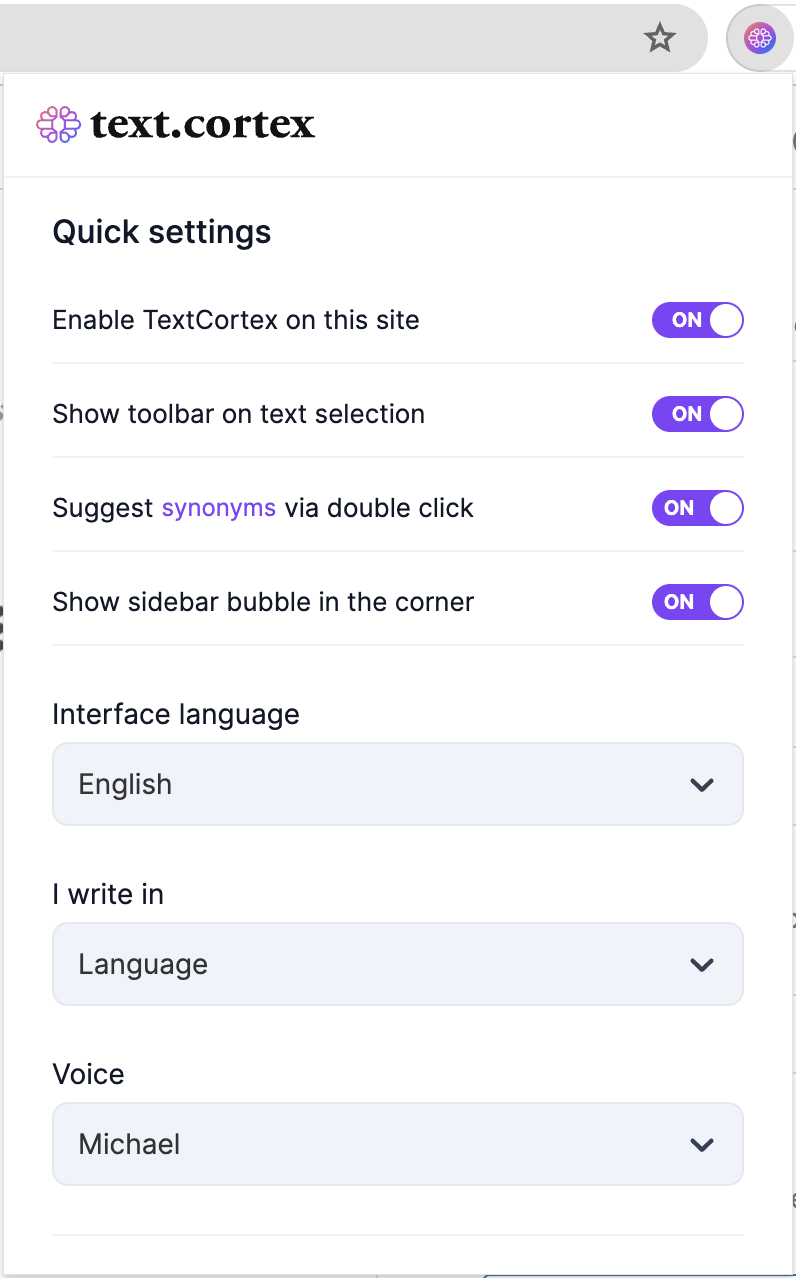Image resolution: width=796 pixels, height=1278 pixels.
Task: Open the I write in Language dropdown
Action: tap(398, 964)
